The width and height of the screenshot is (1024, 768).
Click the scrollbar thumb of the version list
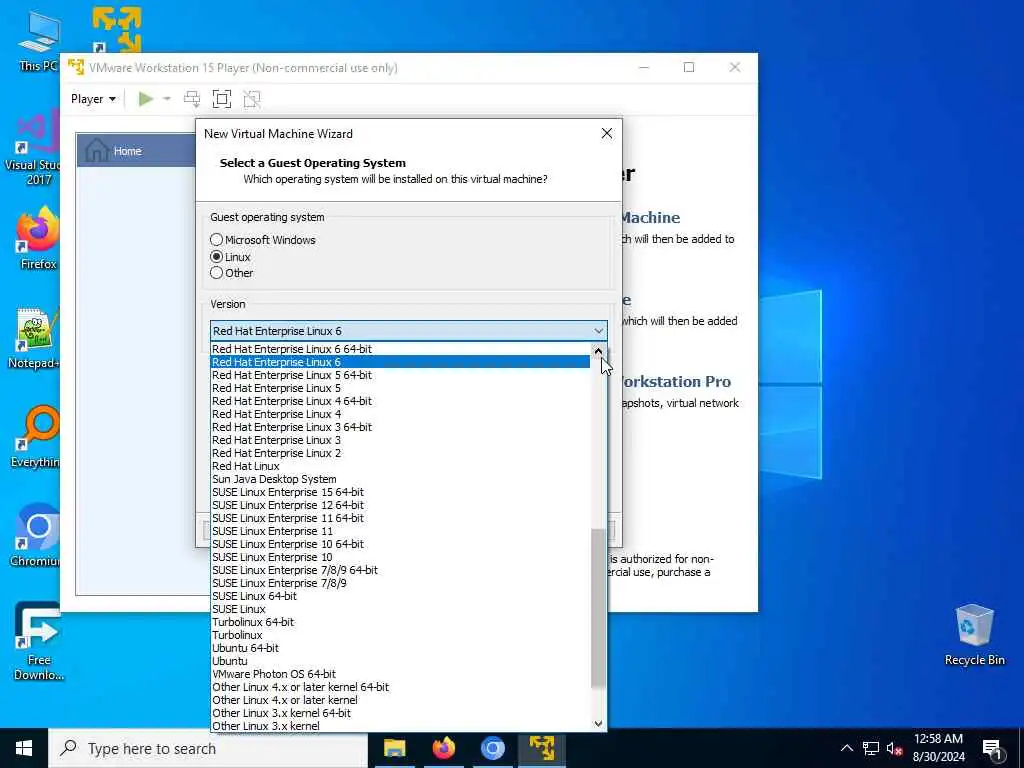point(598,607)
